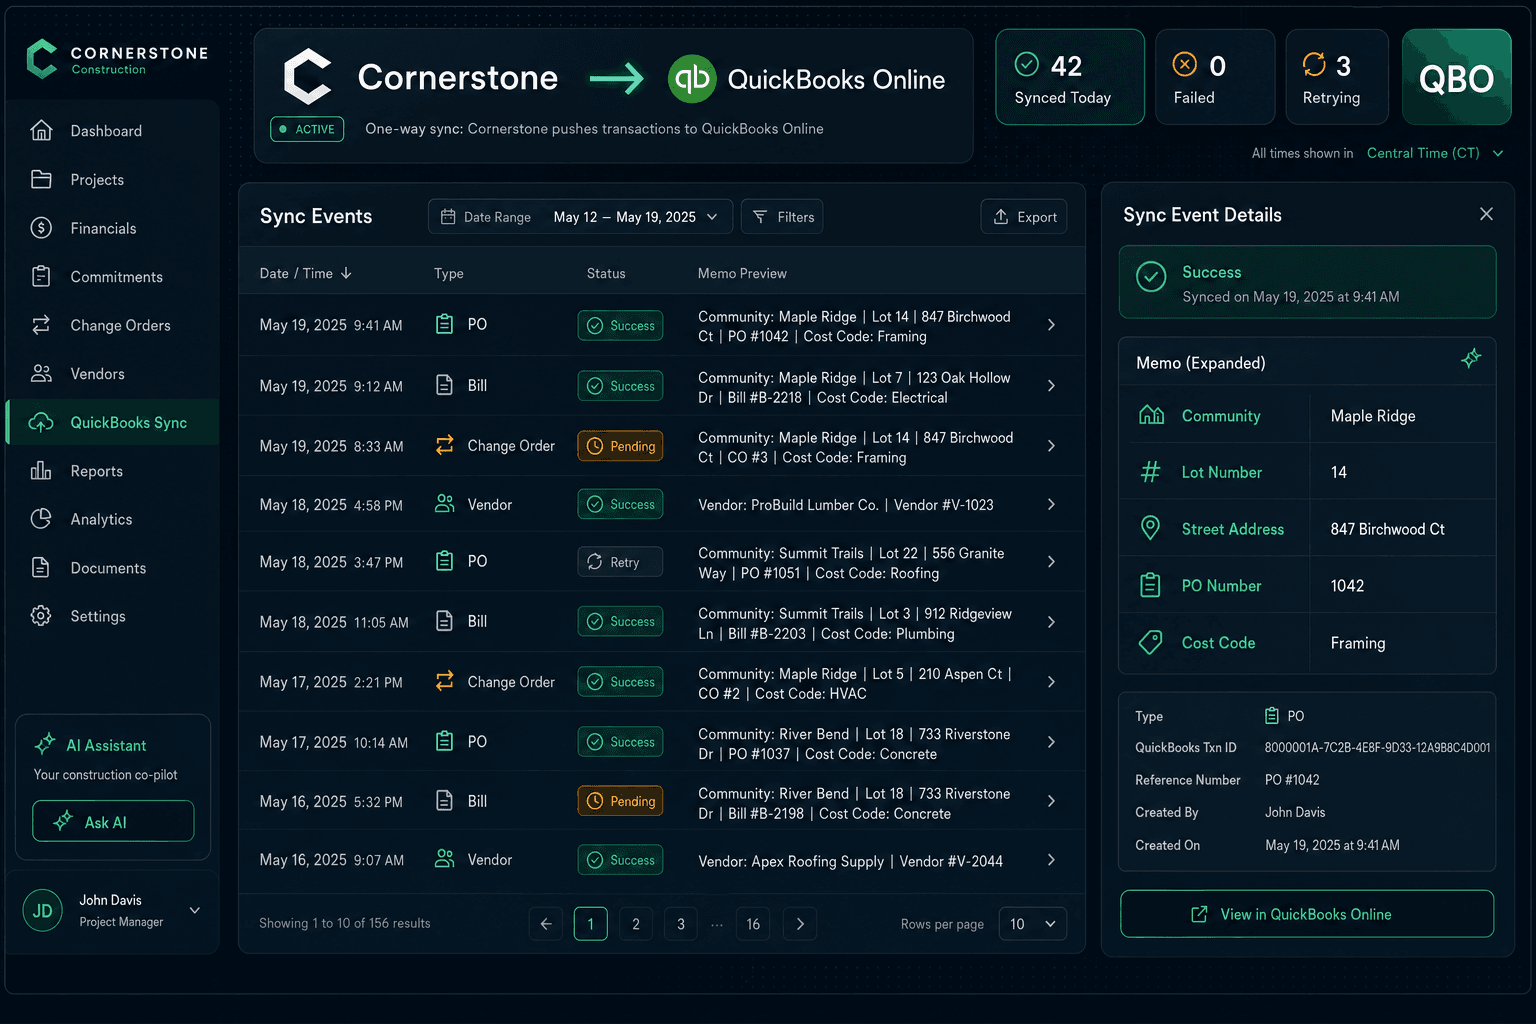Screen dimensions: 1536x1024
Task: Select page 3 in pagination
Action: (681, 924)
